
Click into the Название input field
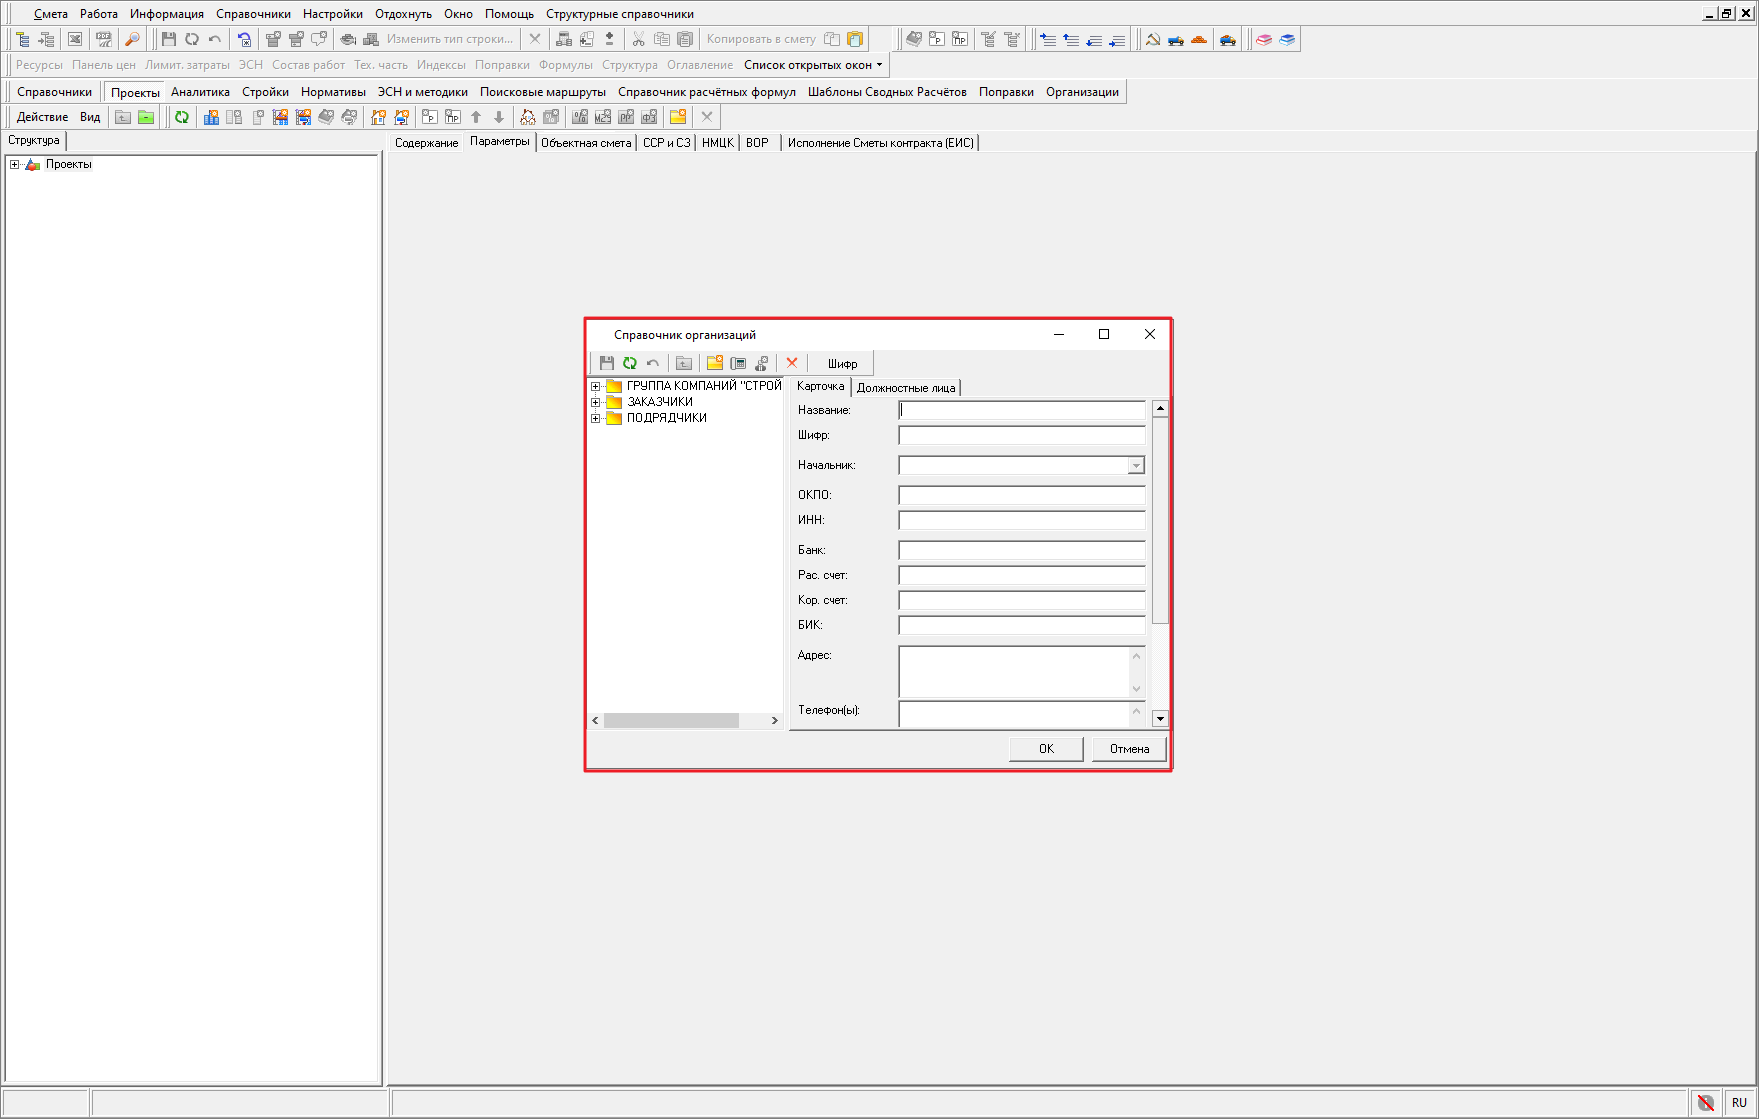[x=1021, y=410]
